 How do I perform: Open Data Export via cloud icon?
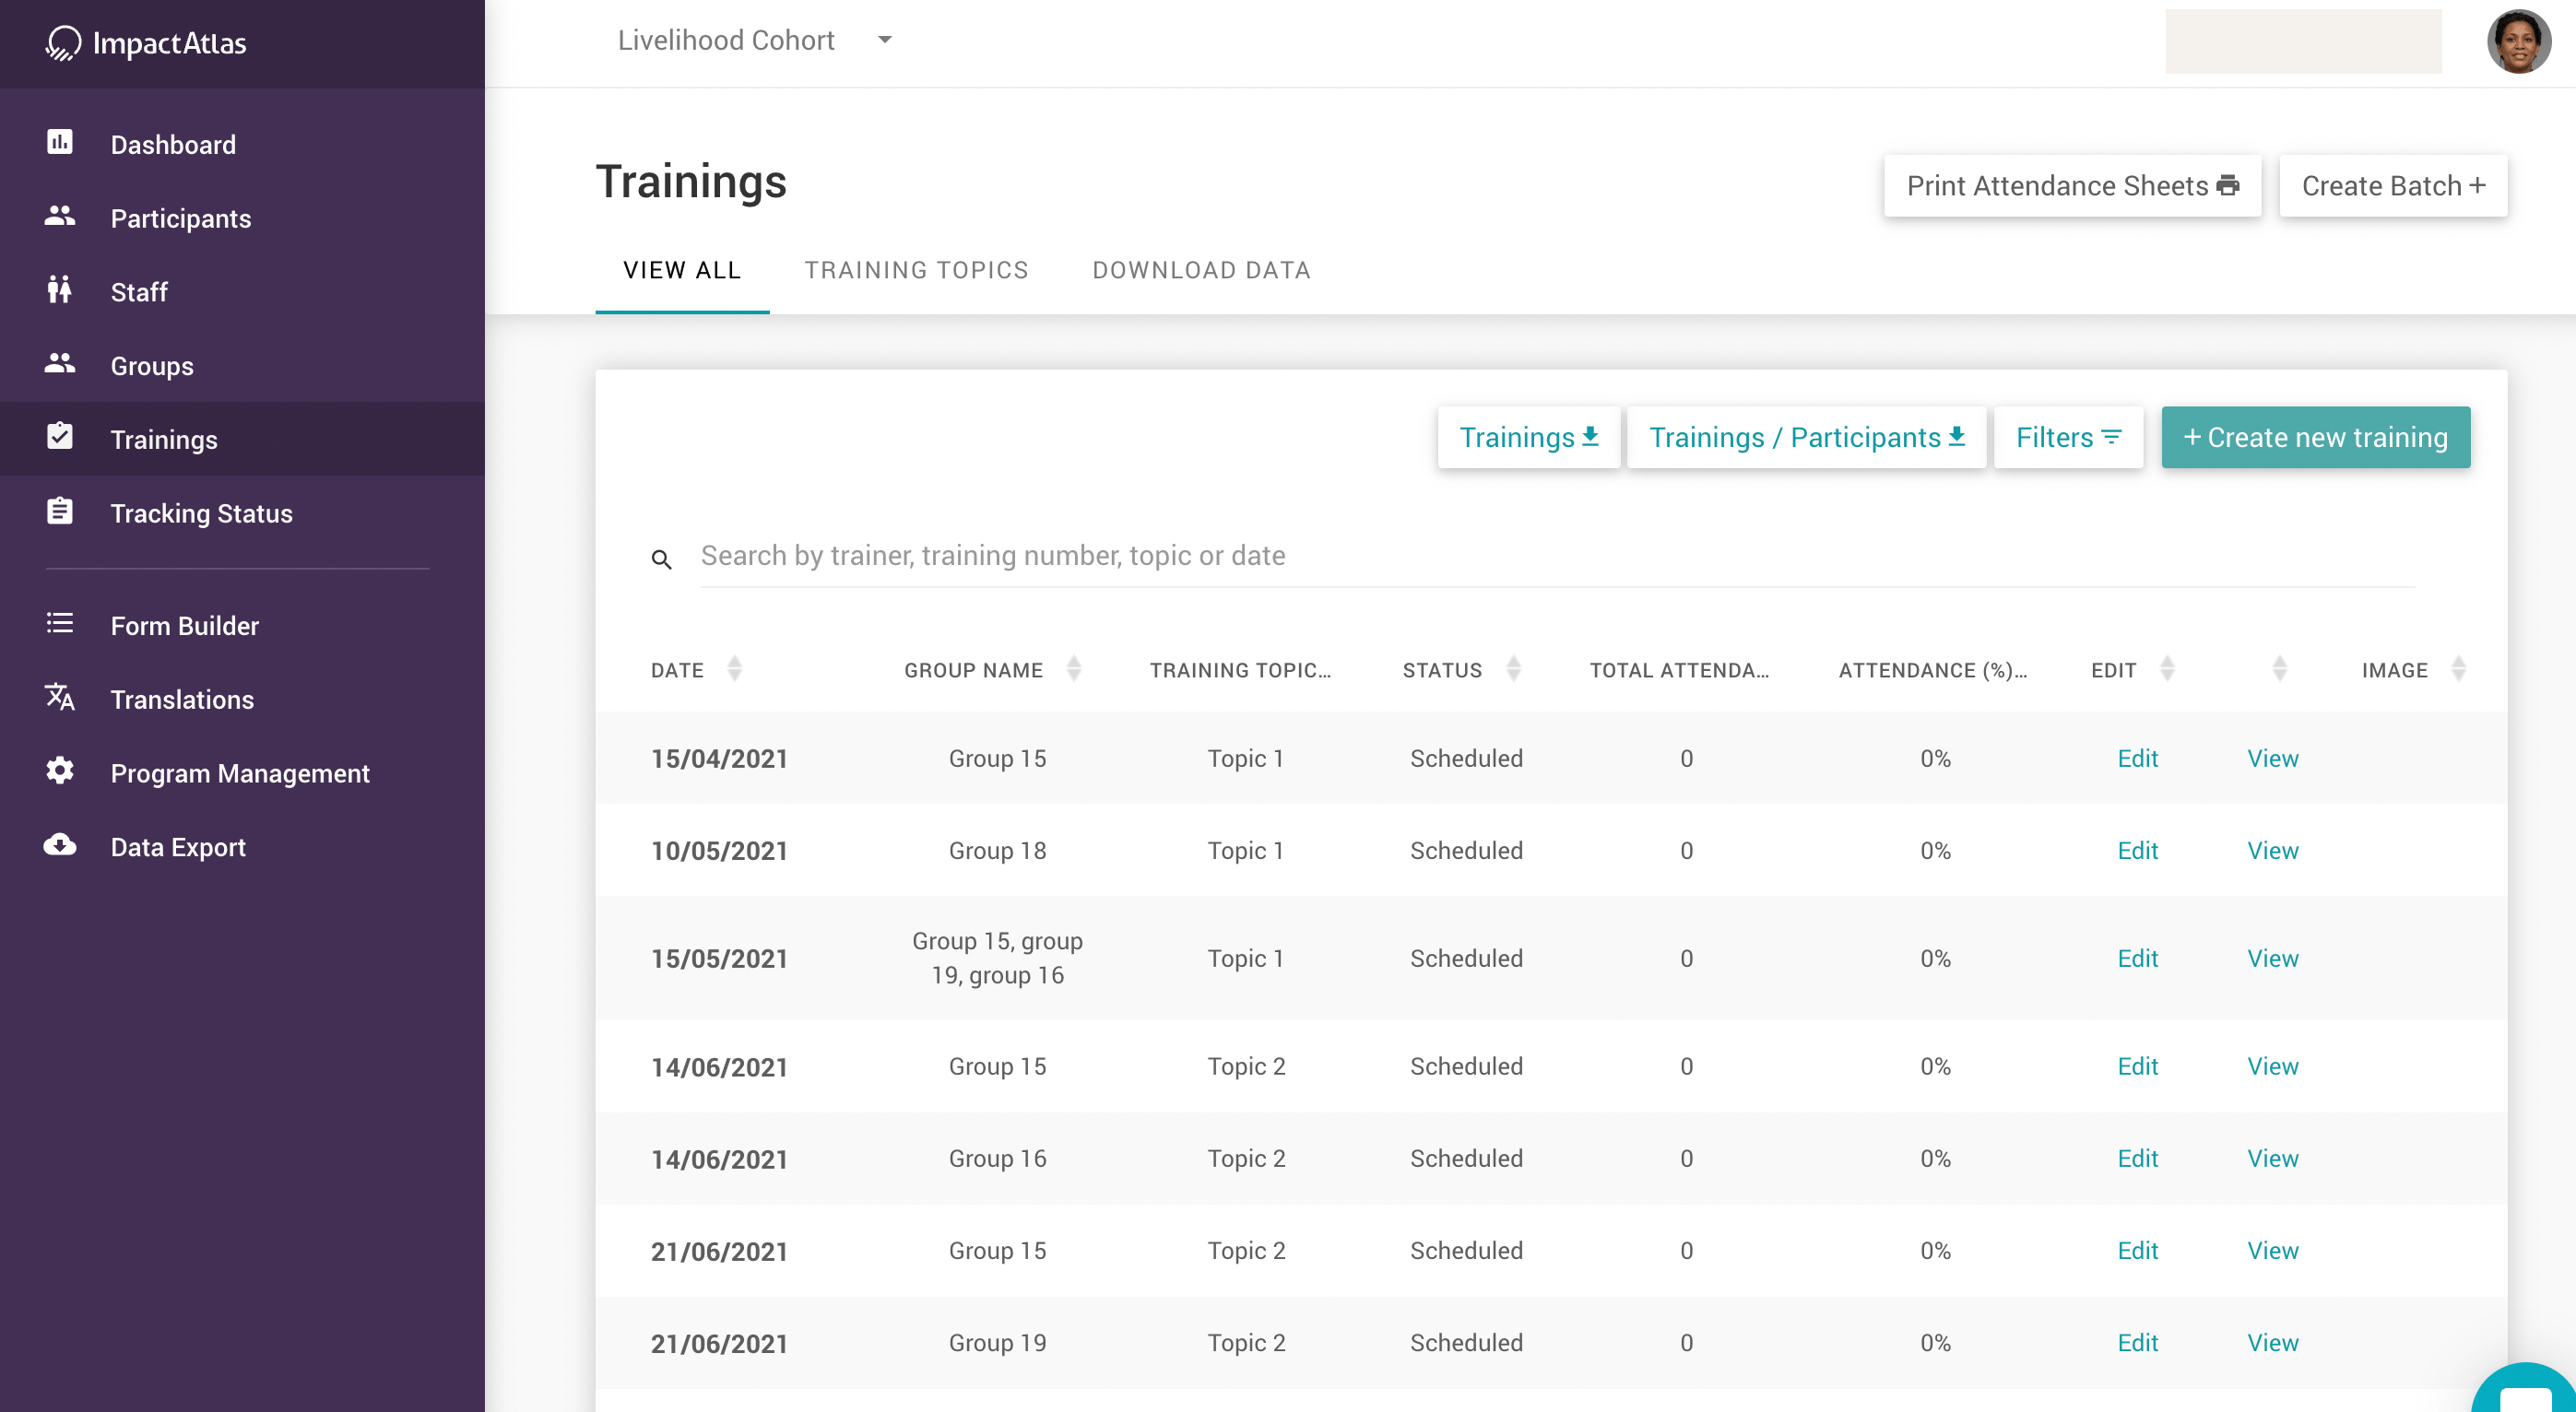tap(59, 846)
